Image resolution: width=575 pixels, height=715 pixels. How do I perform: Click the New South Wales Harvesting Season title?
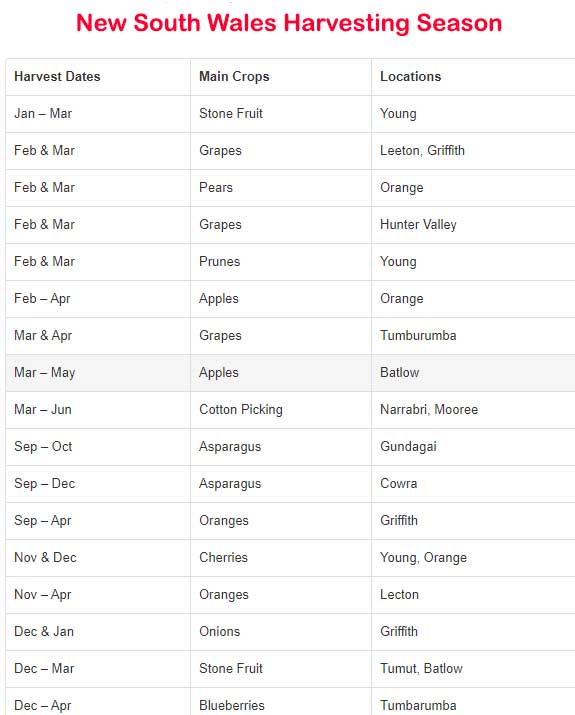point(289,23)
